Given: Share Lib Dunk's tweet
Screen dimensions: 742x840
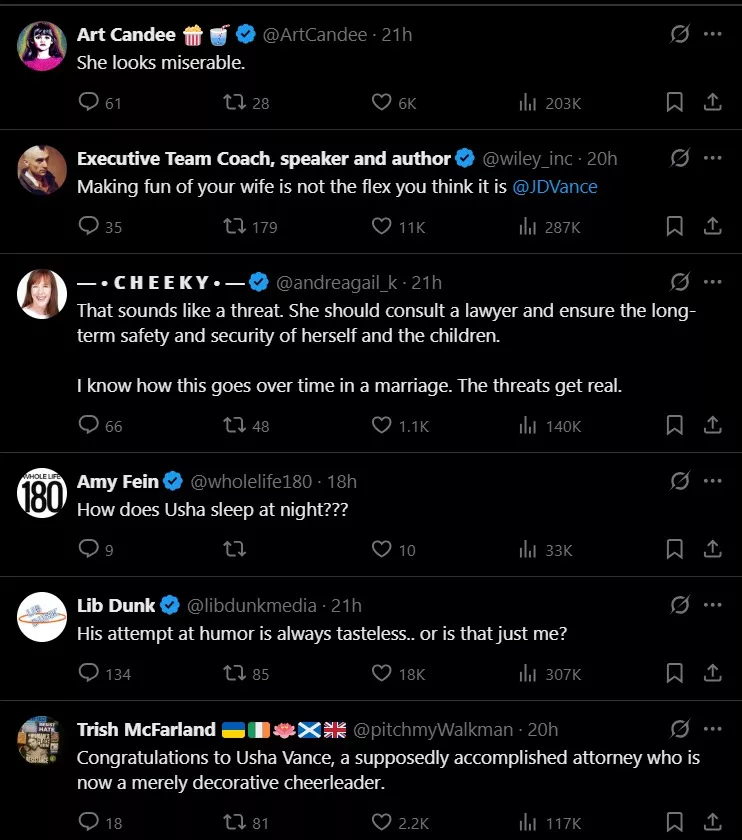Looking at the screenshot, I should click(712, 673).
